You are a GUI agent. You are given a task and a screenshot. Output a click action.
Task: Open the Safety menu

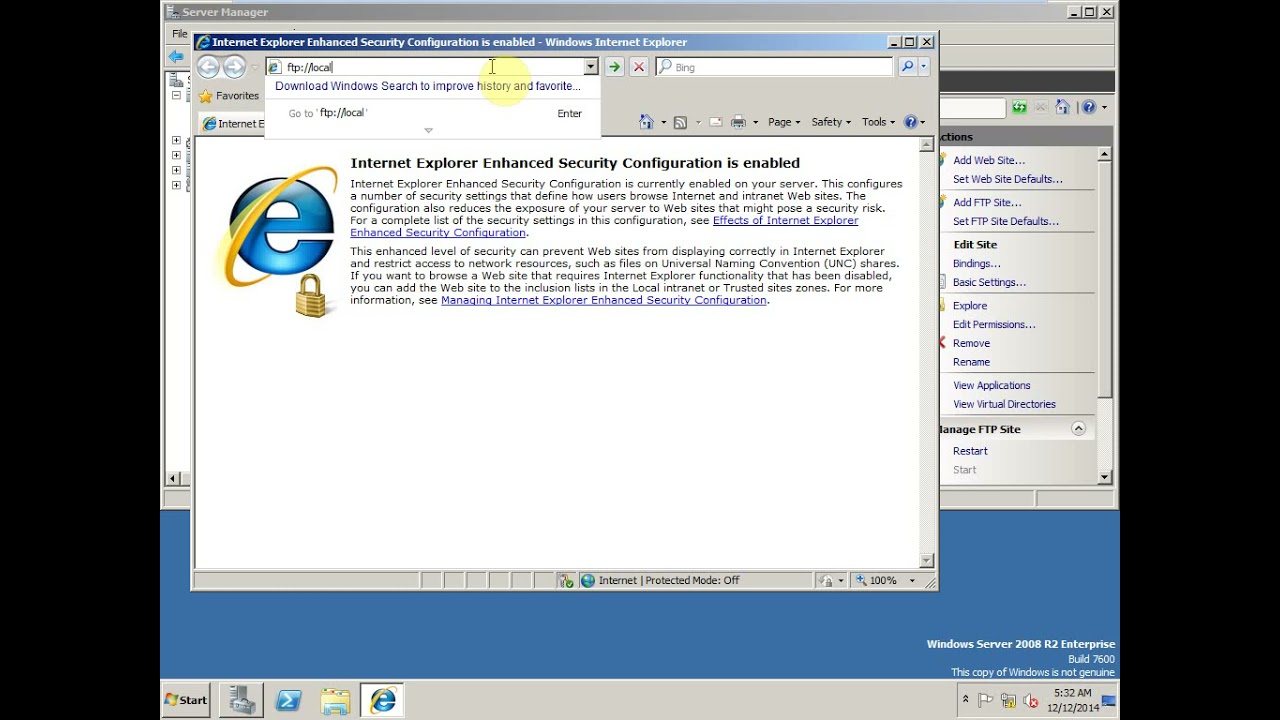pos(831,122)
